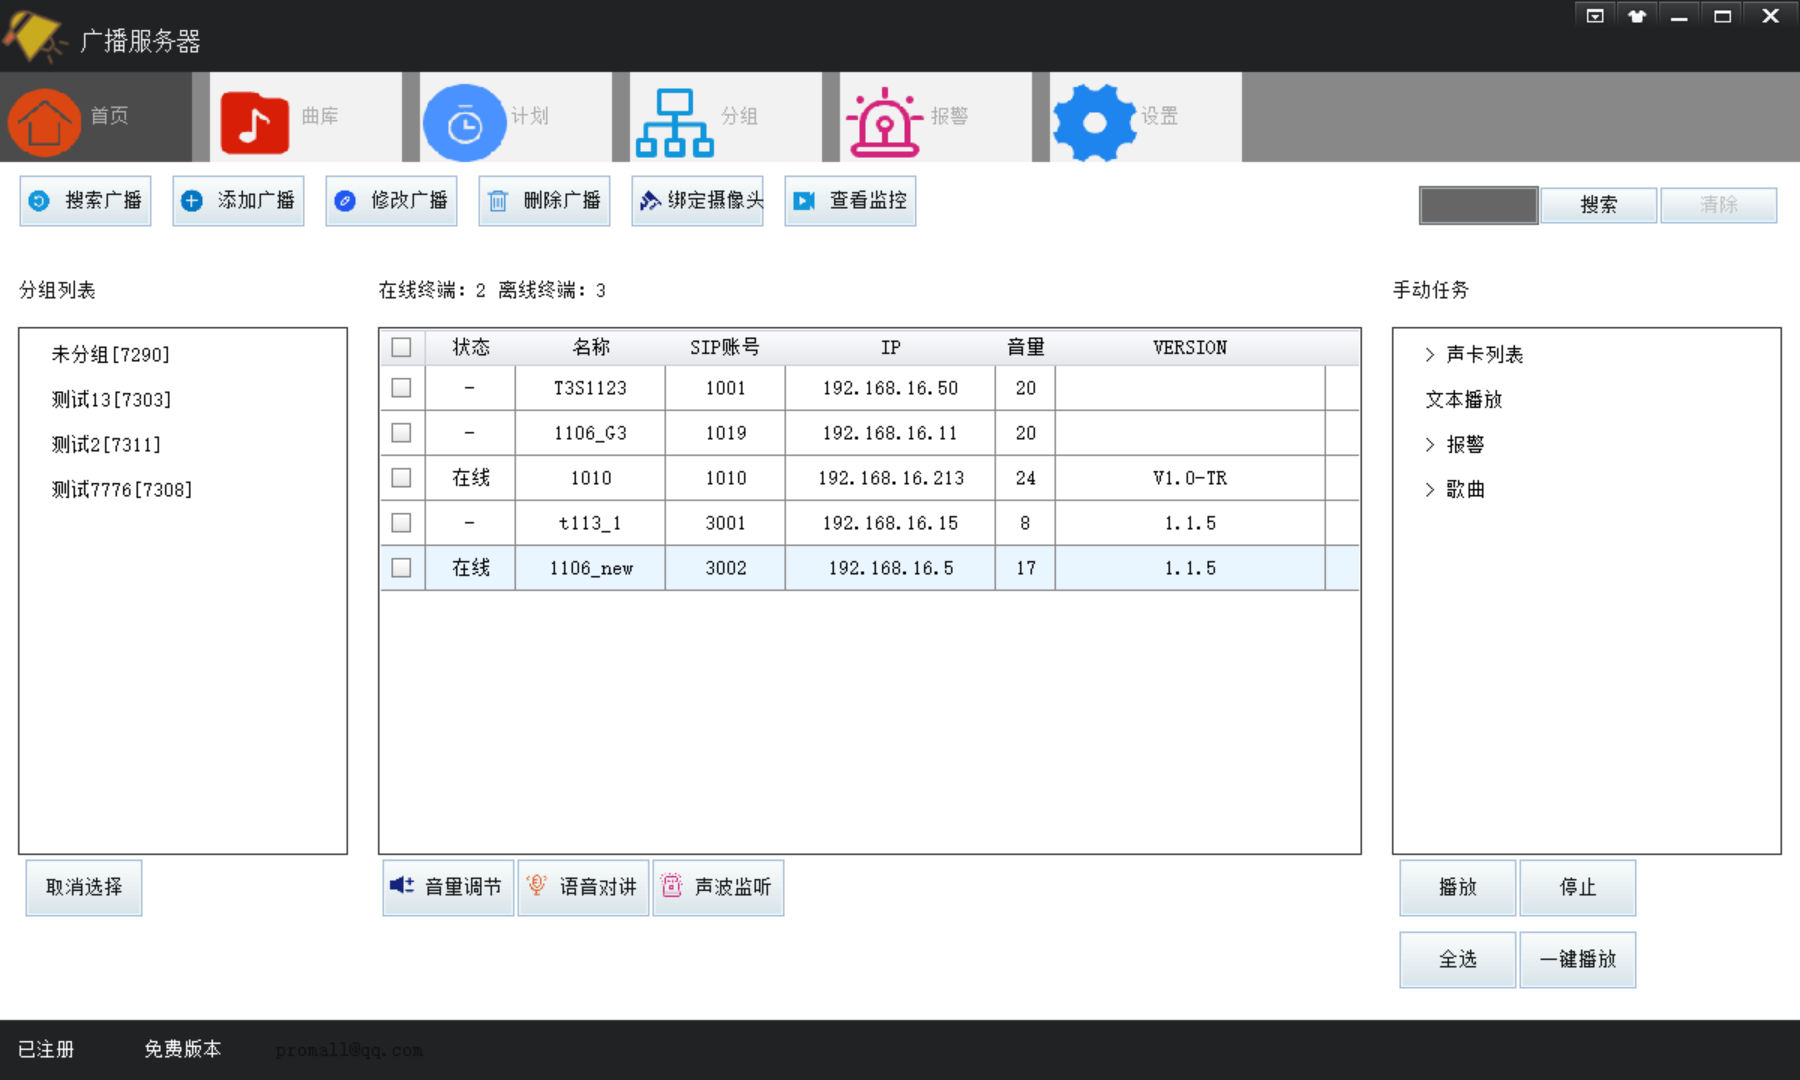Check the row for terminal 1106_new
Viewport: 1800px width, 1080px height.
tap(402, 567)
